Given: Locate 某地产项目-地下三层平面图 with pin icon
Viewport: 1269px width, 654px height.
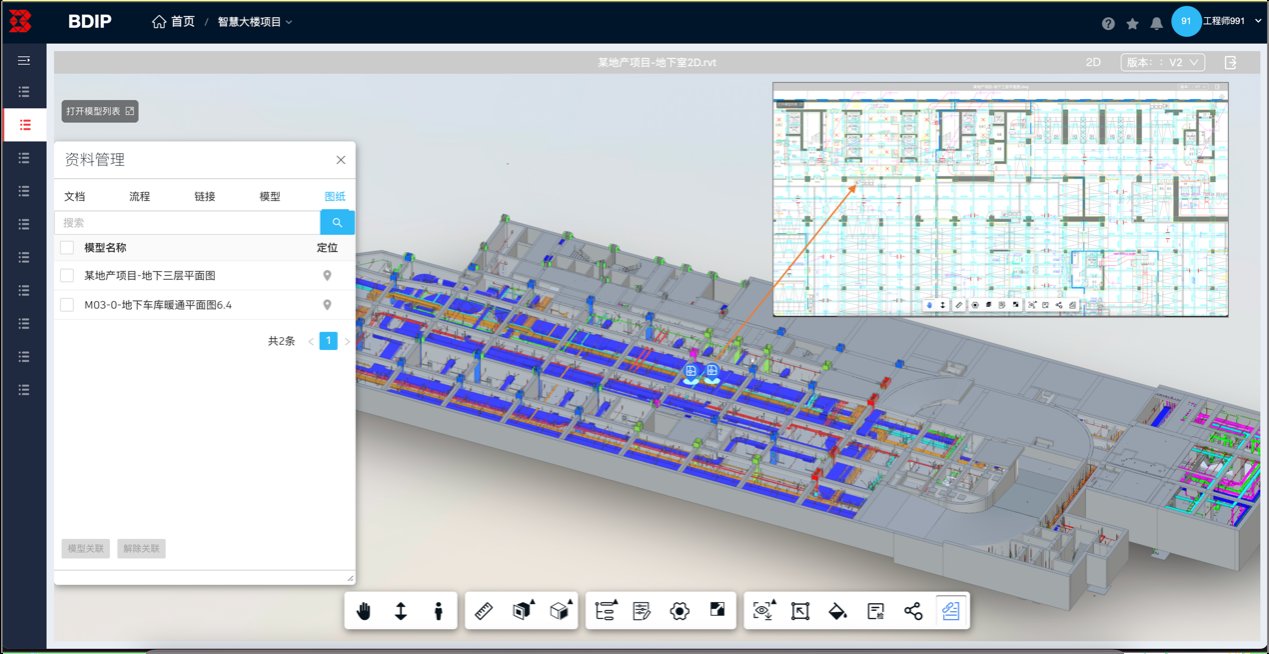Looking at the screenshot, I should click(326, 276).
